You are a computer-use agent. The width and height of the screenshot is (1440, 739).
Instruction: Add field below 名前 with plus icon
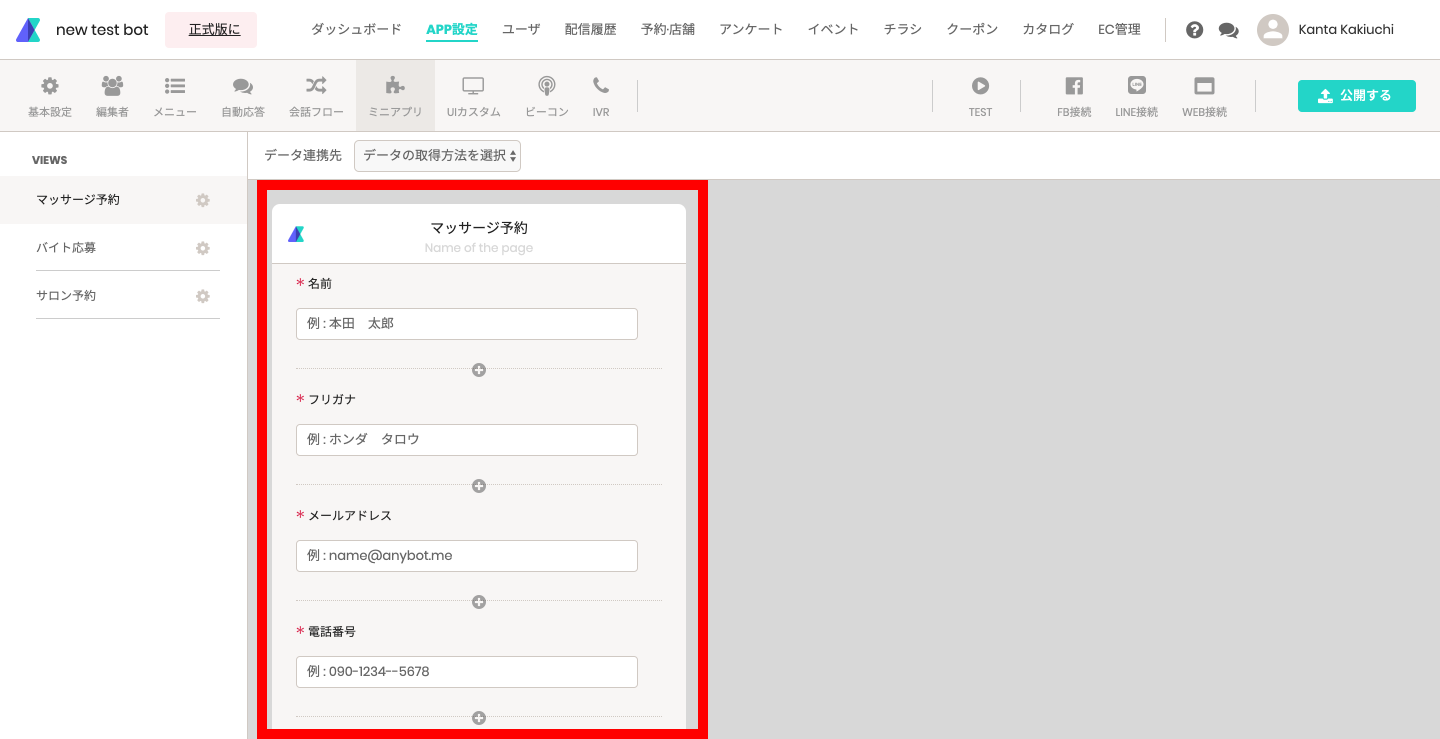[479, 370]
